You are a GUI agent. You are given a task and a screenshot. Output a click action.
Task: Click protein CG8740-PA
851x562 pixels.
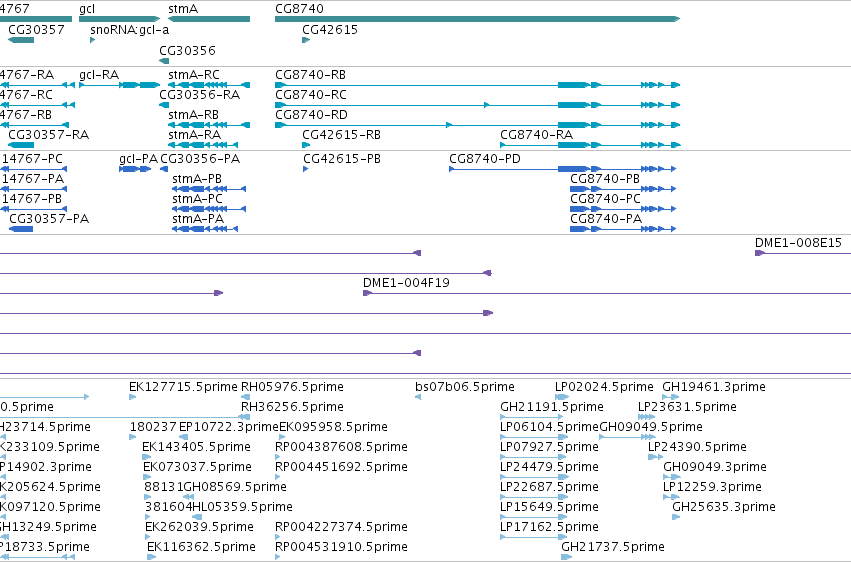click(623, 229)
